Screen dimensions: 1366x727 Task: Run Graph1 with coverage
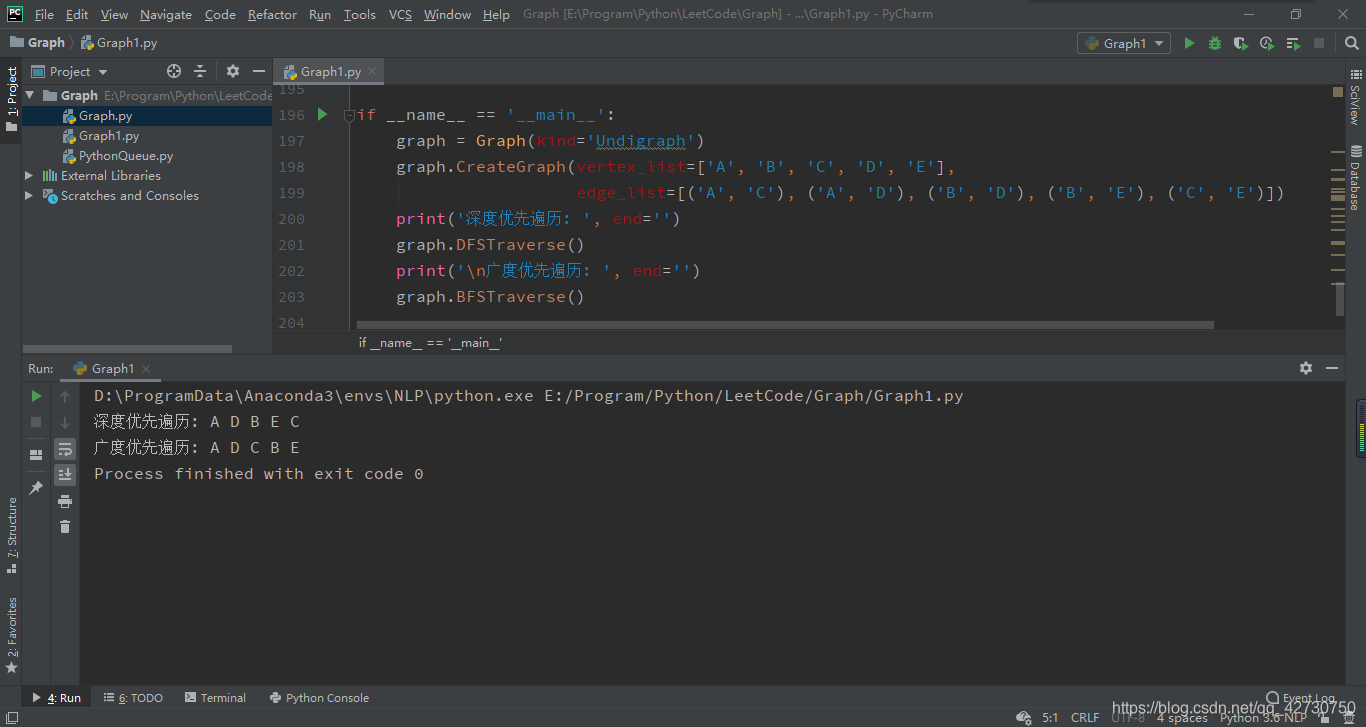click(x=1241, y=43)
